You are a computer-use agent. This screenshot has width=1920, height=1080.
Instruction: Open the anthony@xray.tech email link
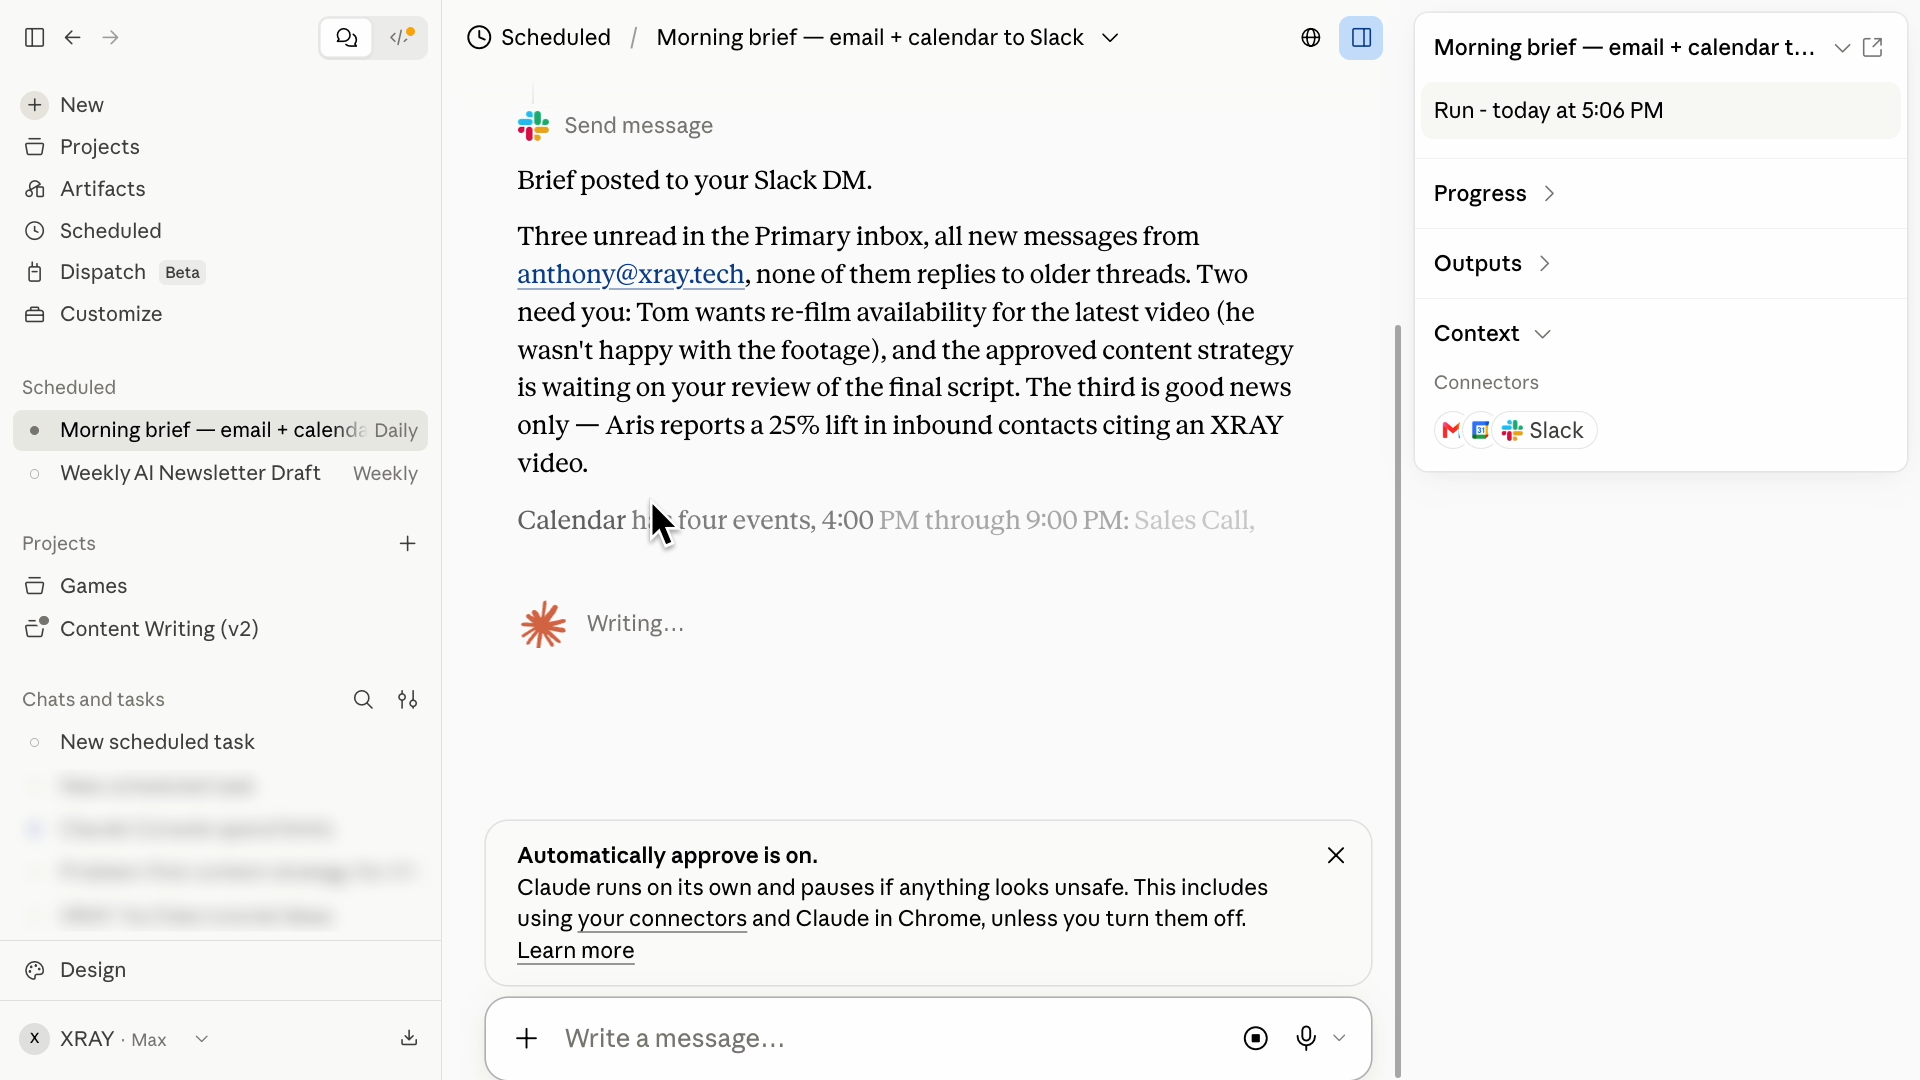coord(631,275)
